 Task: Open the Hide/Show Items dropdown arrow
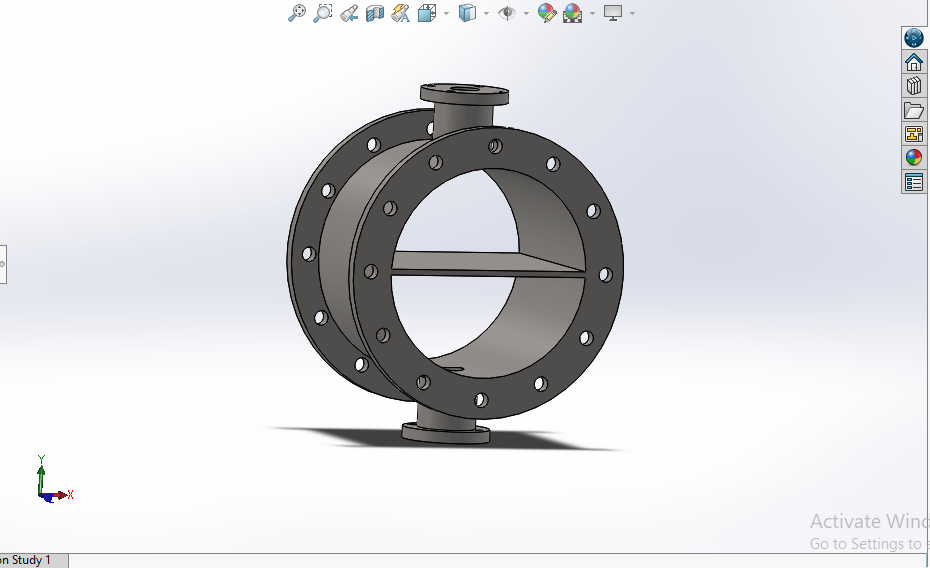point(526,13)
